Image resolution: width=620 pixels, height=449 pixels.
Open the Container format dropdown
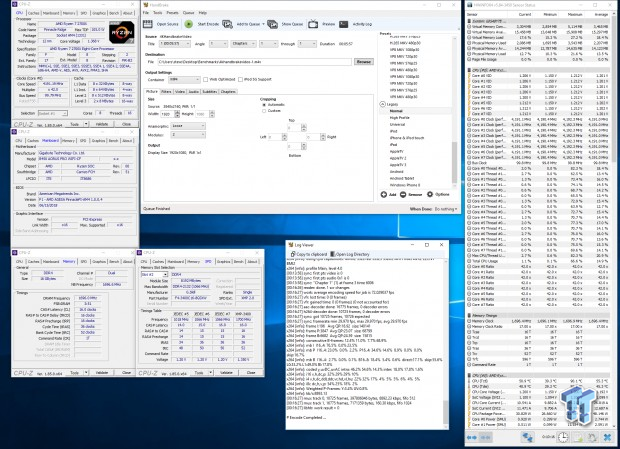click(184, 79)
